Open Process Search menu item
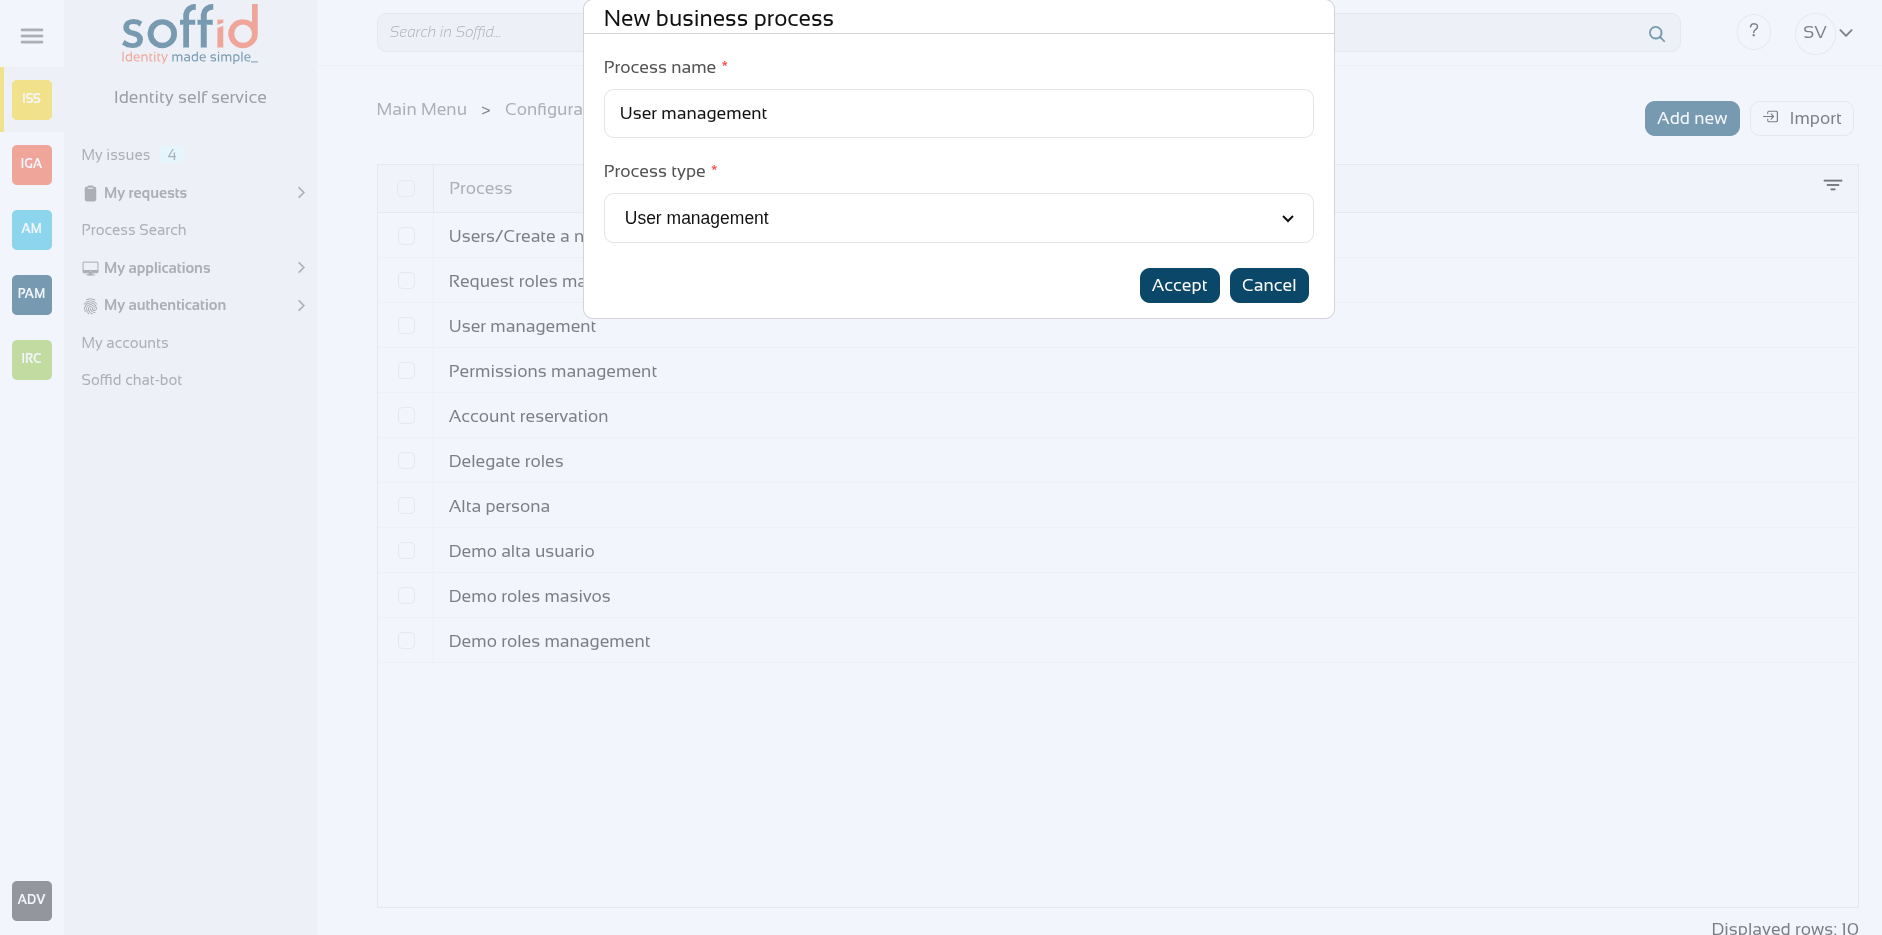Image resolution: width=1882 pixels, height=935 pixels. [x=134, y=230]
